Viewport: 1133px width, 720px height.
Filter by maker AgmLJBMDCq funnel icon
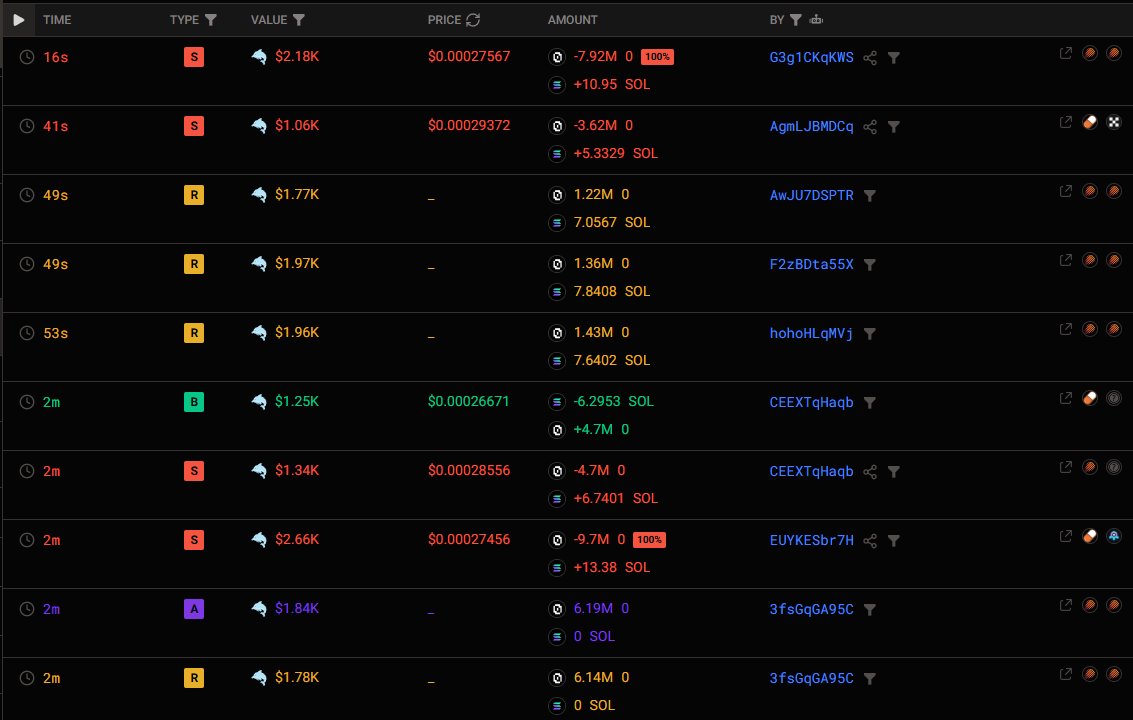pyautogui.click(x=894, y=127)
